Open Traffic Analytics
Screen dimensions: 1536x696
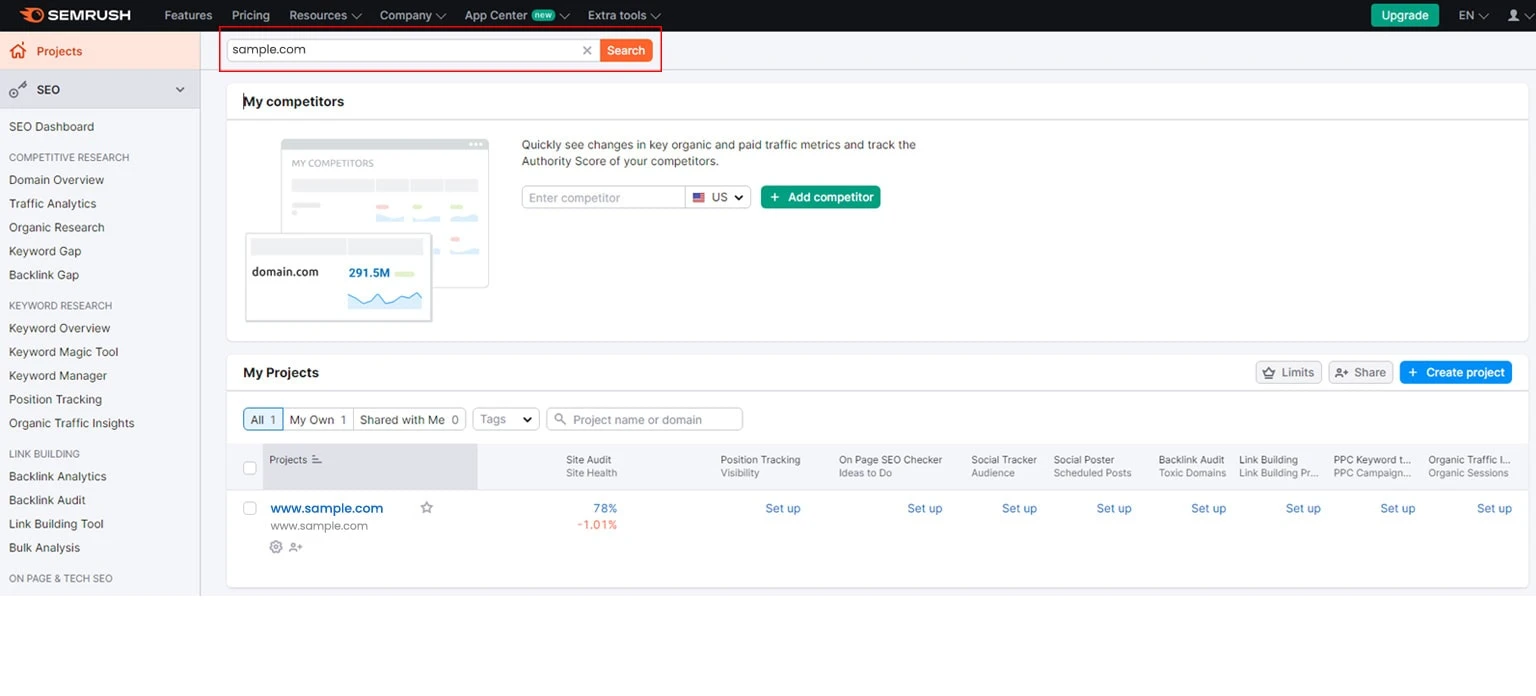53,204
